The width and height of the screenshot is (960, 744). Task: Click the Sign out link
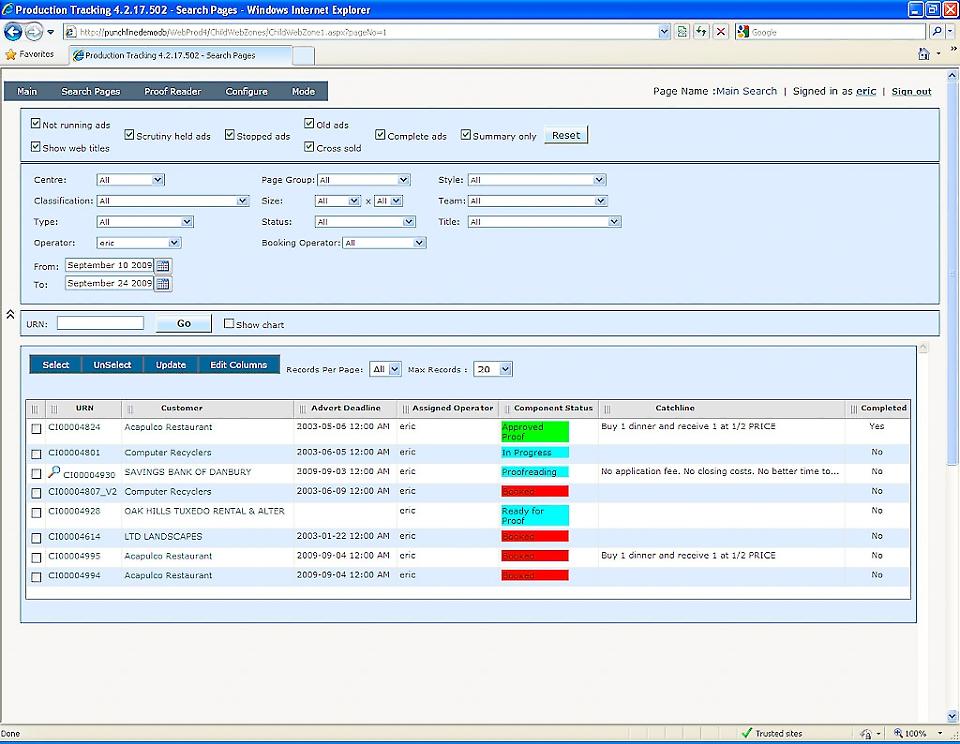[x=911, y=91]
